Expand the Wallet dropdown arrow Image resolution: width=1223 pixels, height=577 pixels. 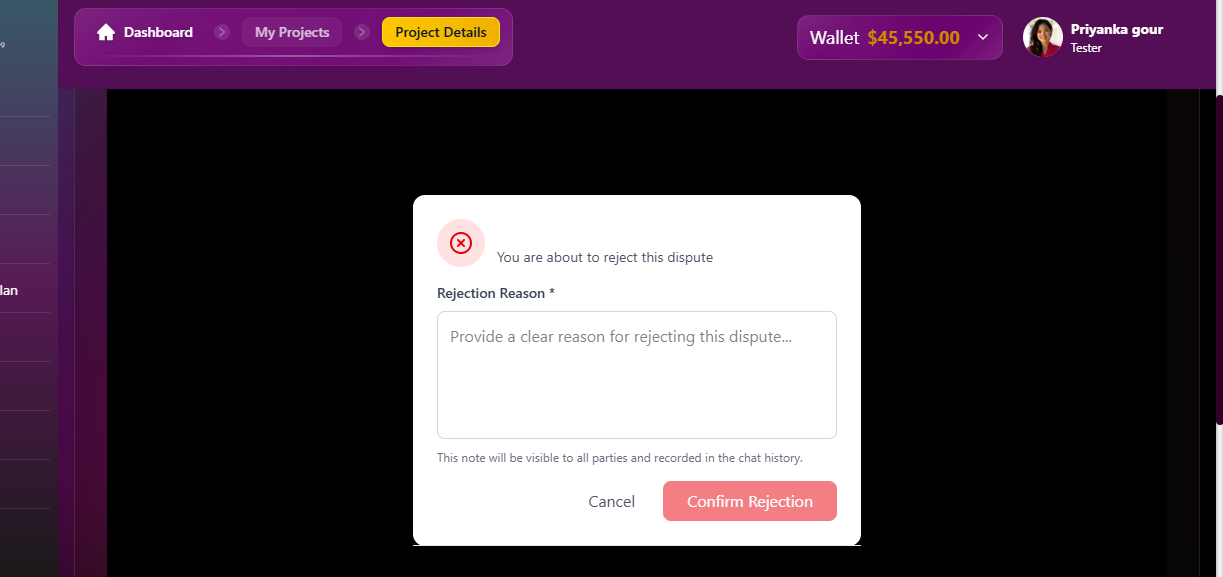pos(982,37)
